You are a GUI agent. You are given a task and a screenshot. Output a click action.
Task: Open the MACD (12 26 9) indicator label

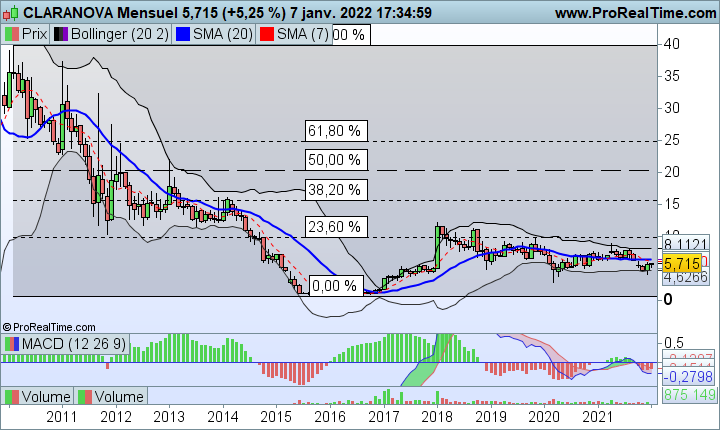73,344
